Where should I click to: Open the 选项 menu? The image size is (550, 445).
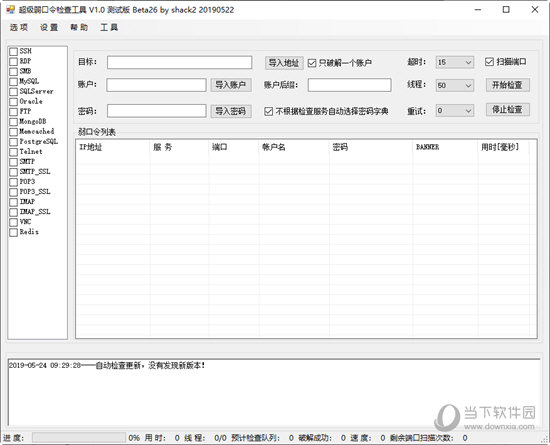tap(19, 27)
